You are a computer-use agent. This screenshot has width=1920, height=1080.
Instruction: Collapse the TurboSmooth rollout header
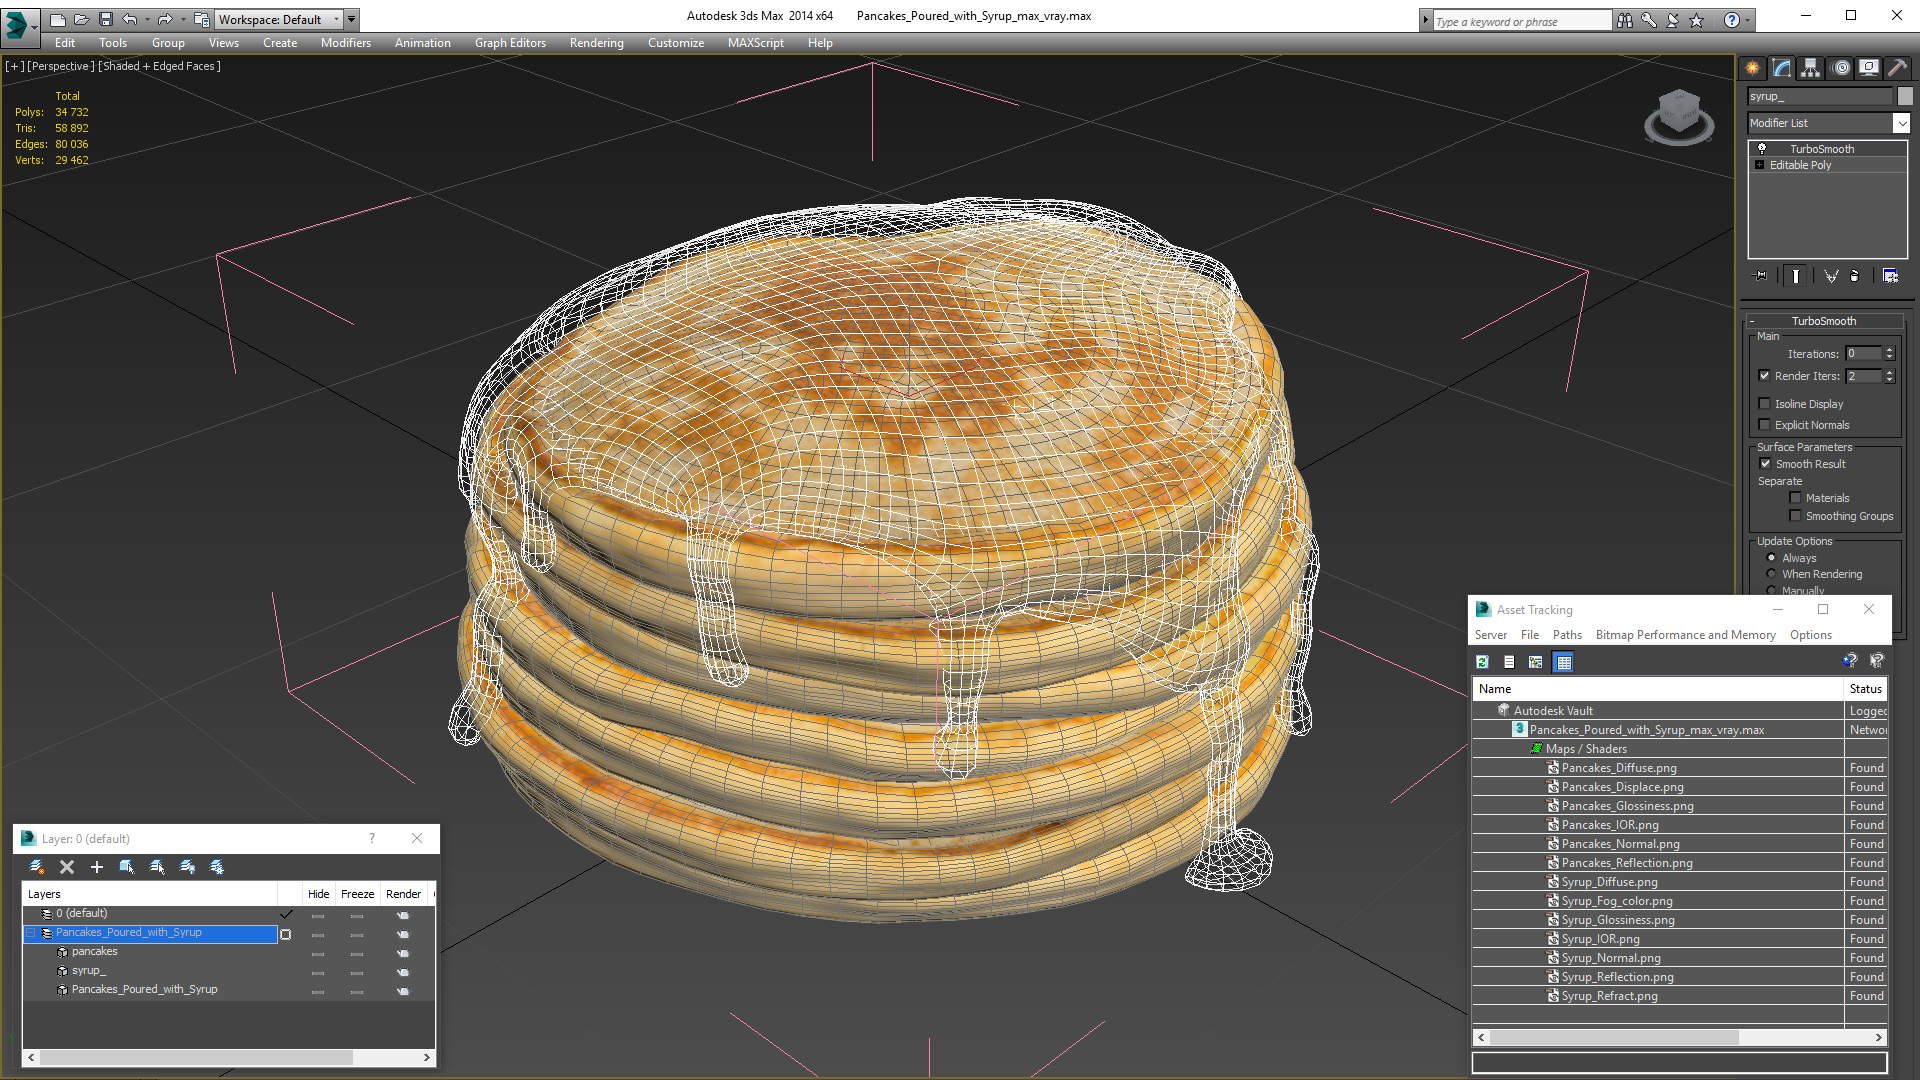pos(1823,321)
